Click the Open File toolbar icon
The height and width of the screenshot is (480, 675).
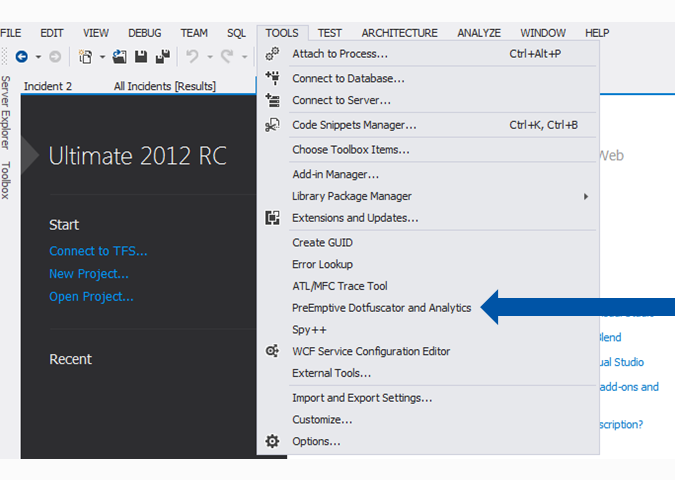tap(119, 56)
